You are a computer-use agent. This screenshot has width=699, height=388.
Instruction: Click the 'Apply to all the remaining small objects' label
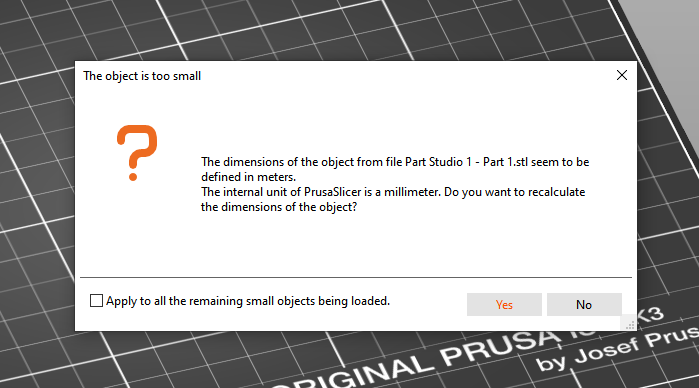(x=248, y=301)
